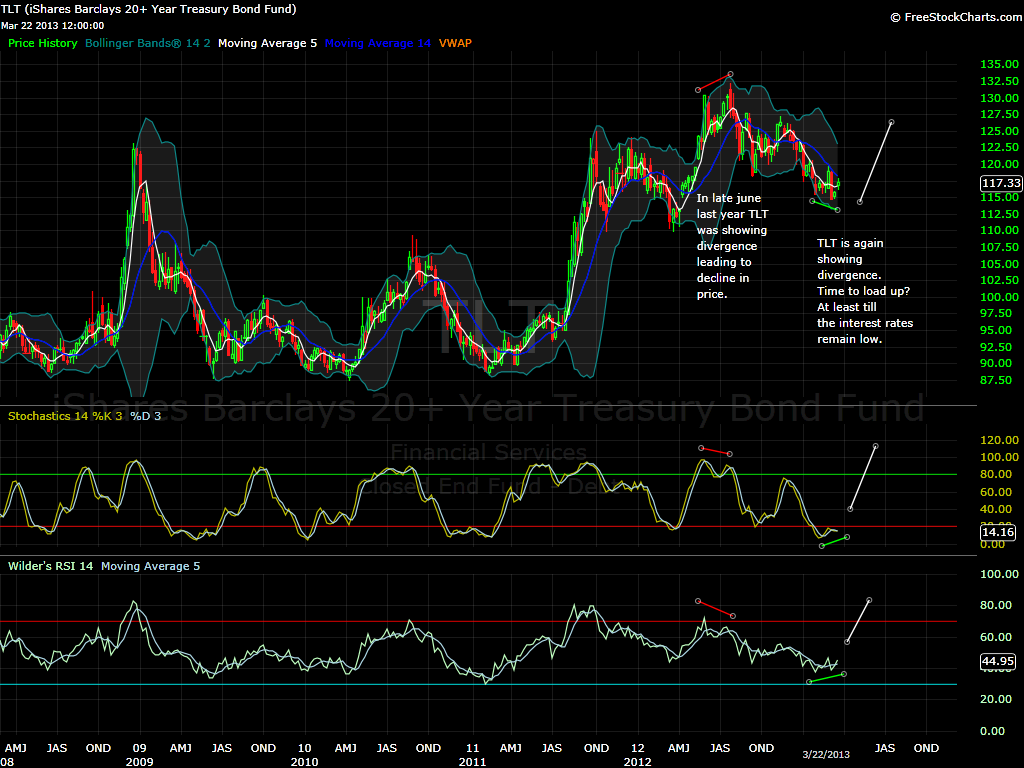Click the 135.00 price axis label

point(999,64)
